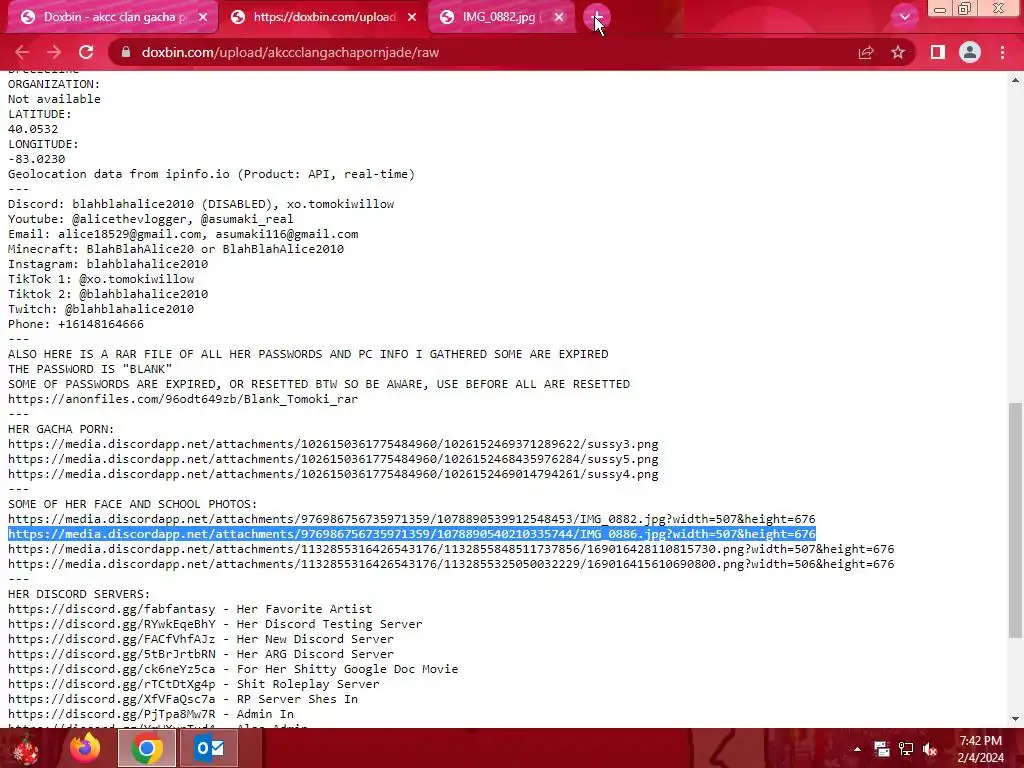
Task: Expand the tab search dropdown chevron
Action: [904, 17]
